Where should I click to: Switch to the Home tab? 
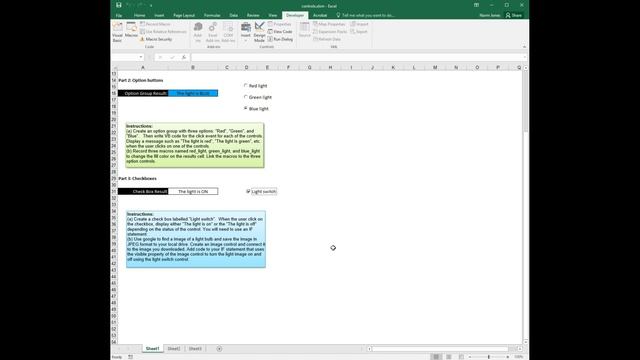click(140, 15)
